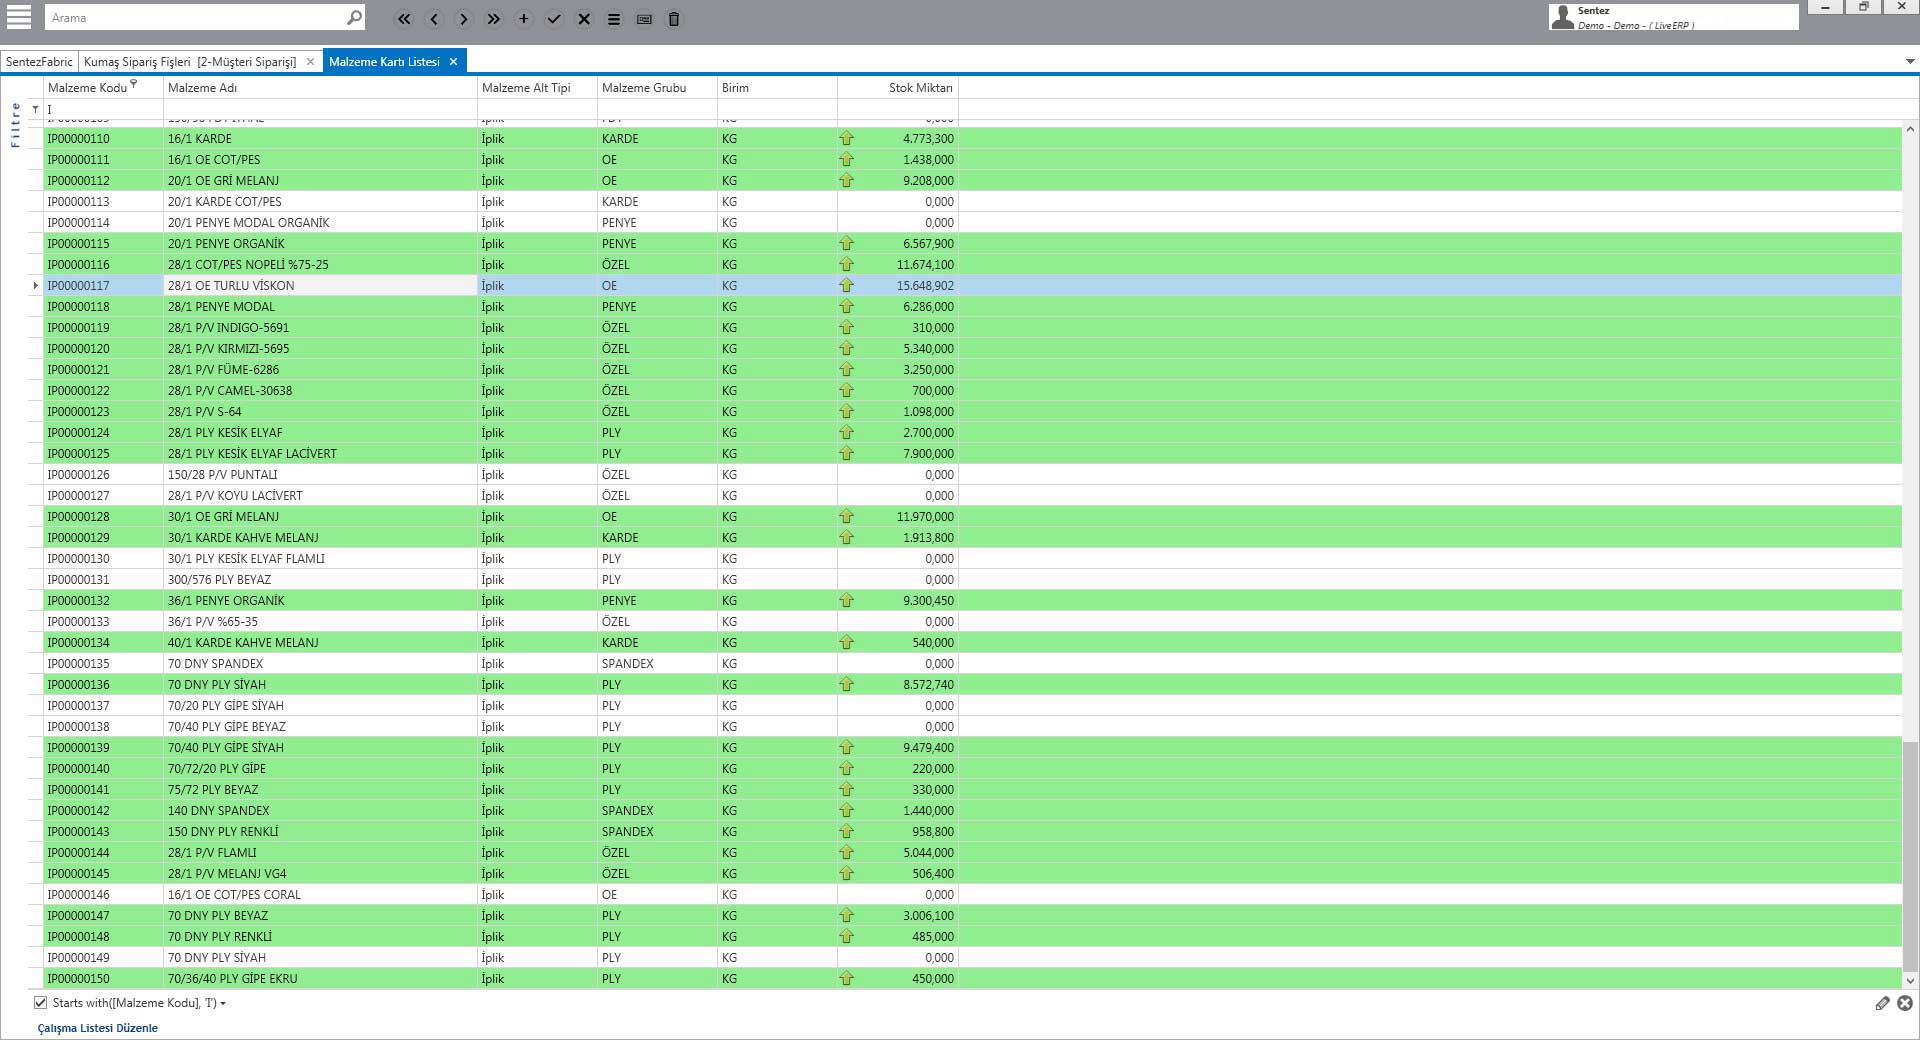Uncheck the Starts with Malzeme Kodu filter
1920x1040 pixels.
(40, 1002)
